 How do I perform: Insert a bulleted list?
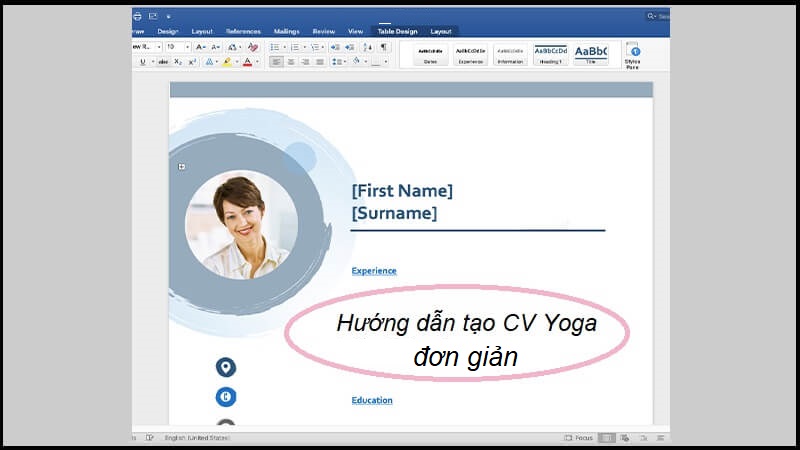pos(275,47)
